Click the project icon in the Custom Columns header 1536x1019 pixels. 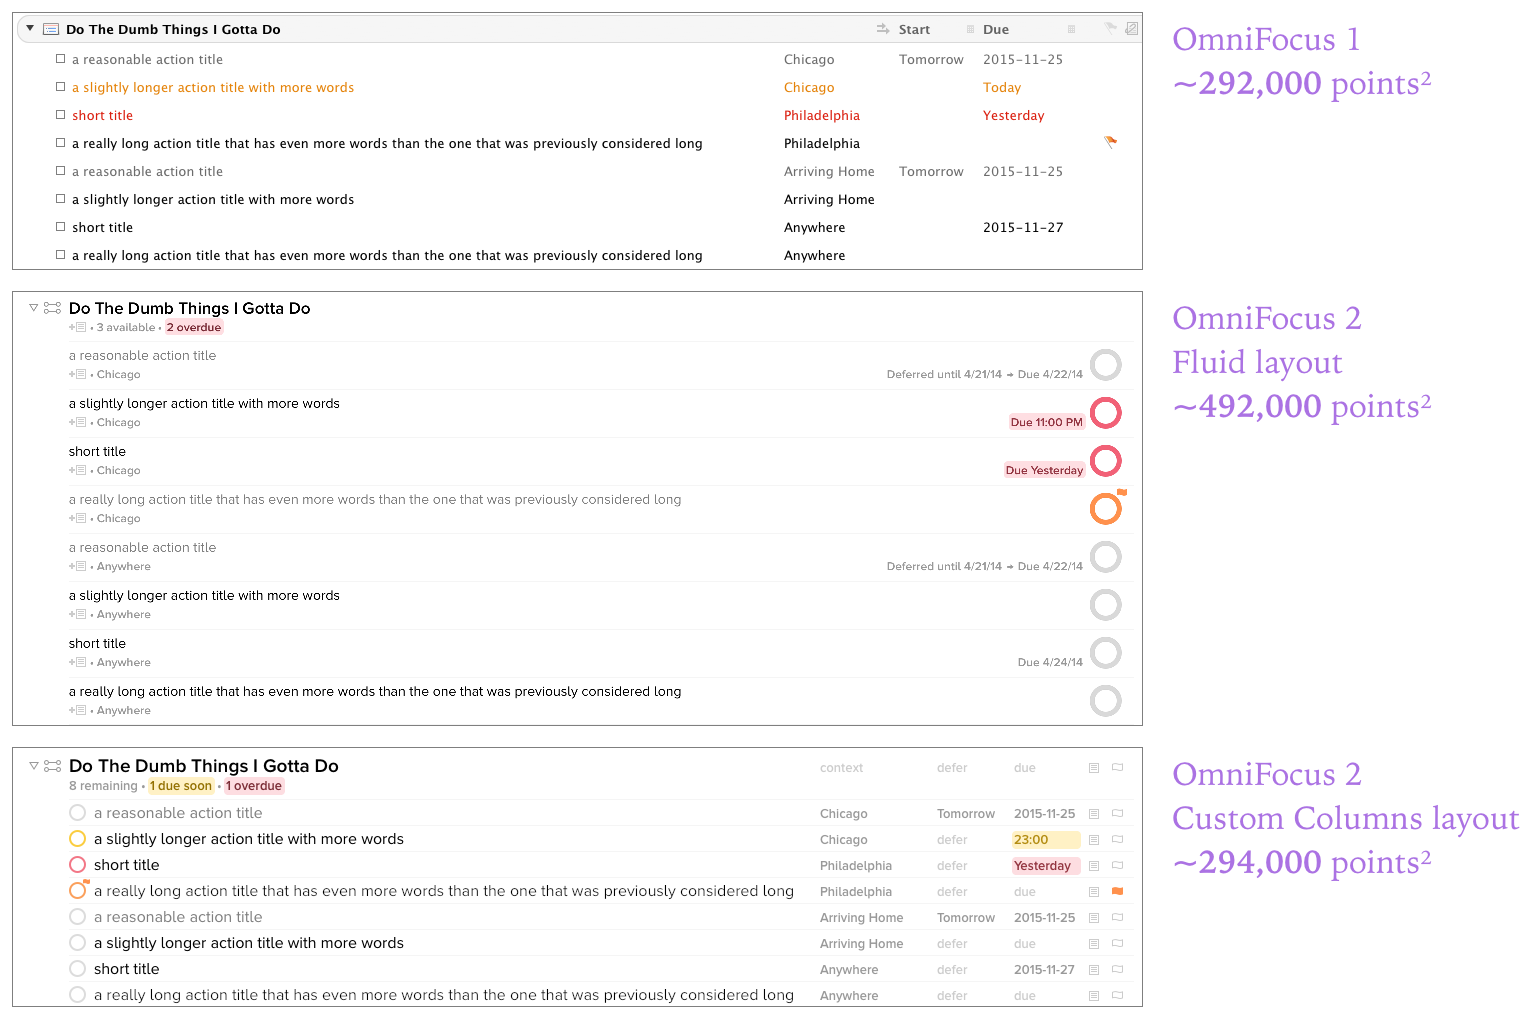(52, 766)
